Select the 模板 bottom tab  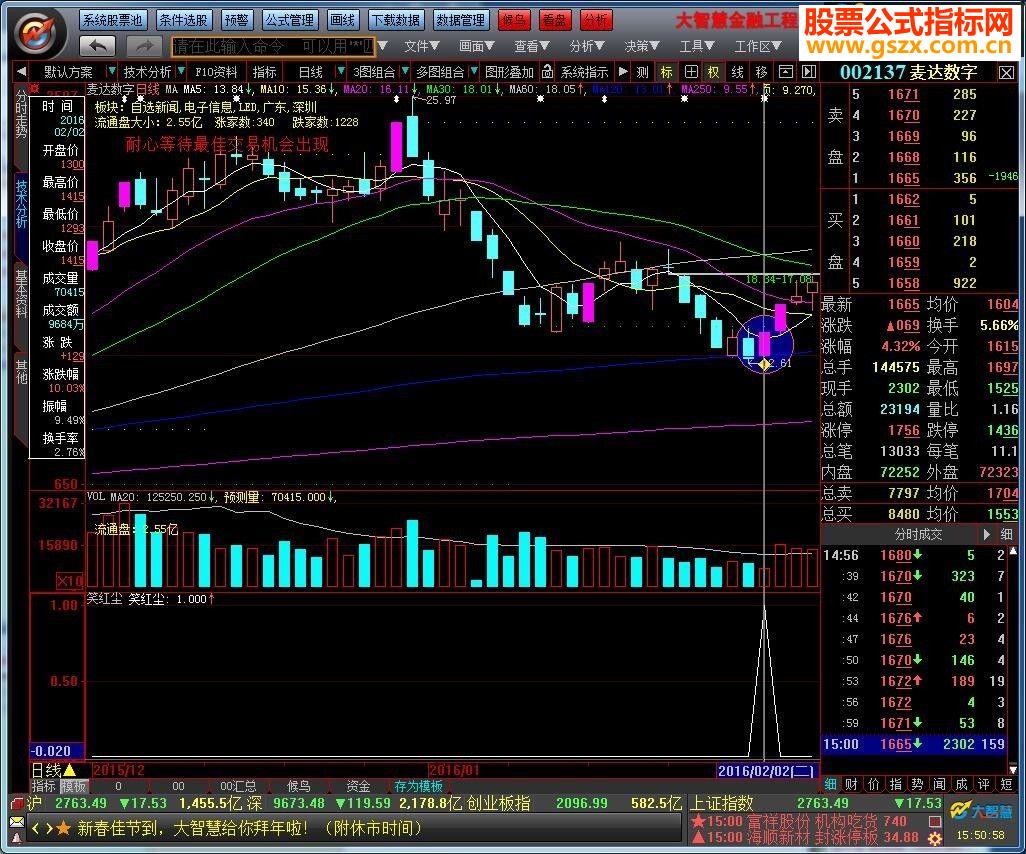click(x=73, y=786)
